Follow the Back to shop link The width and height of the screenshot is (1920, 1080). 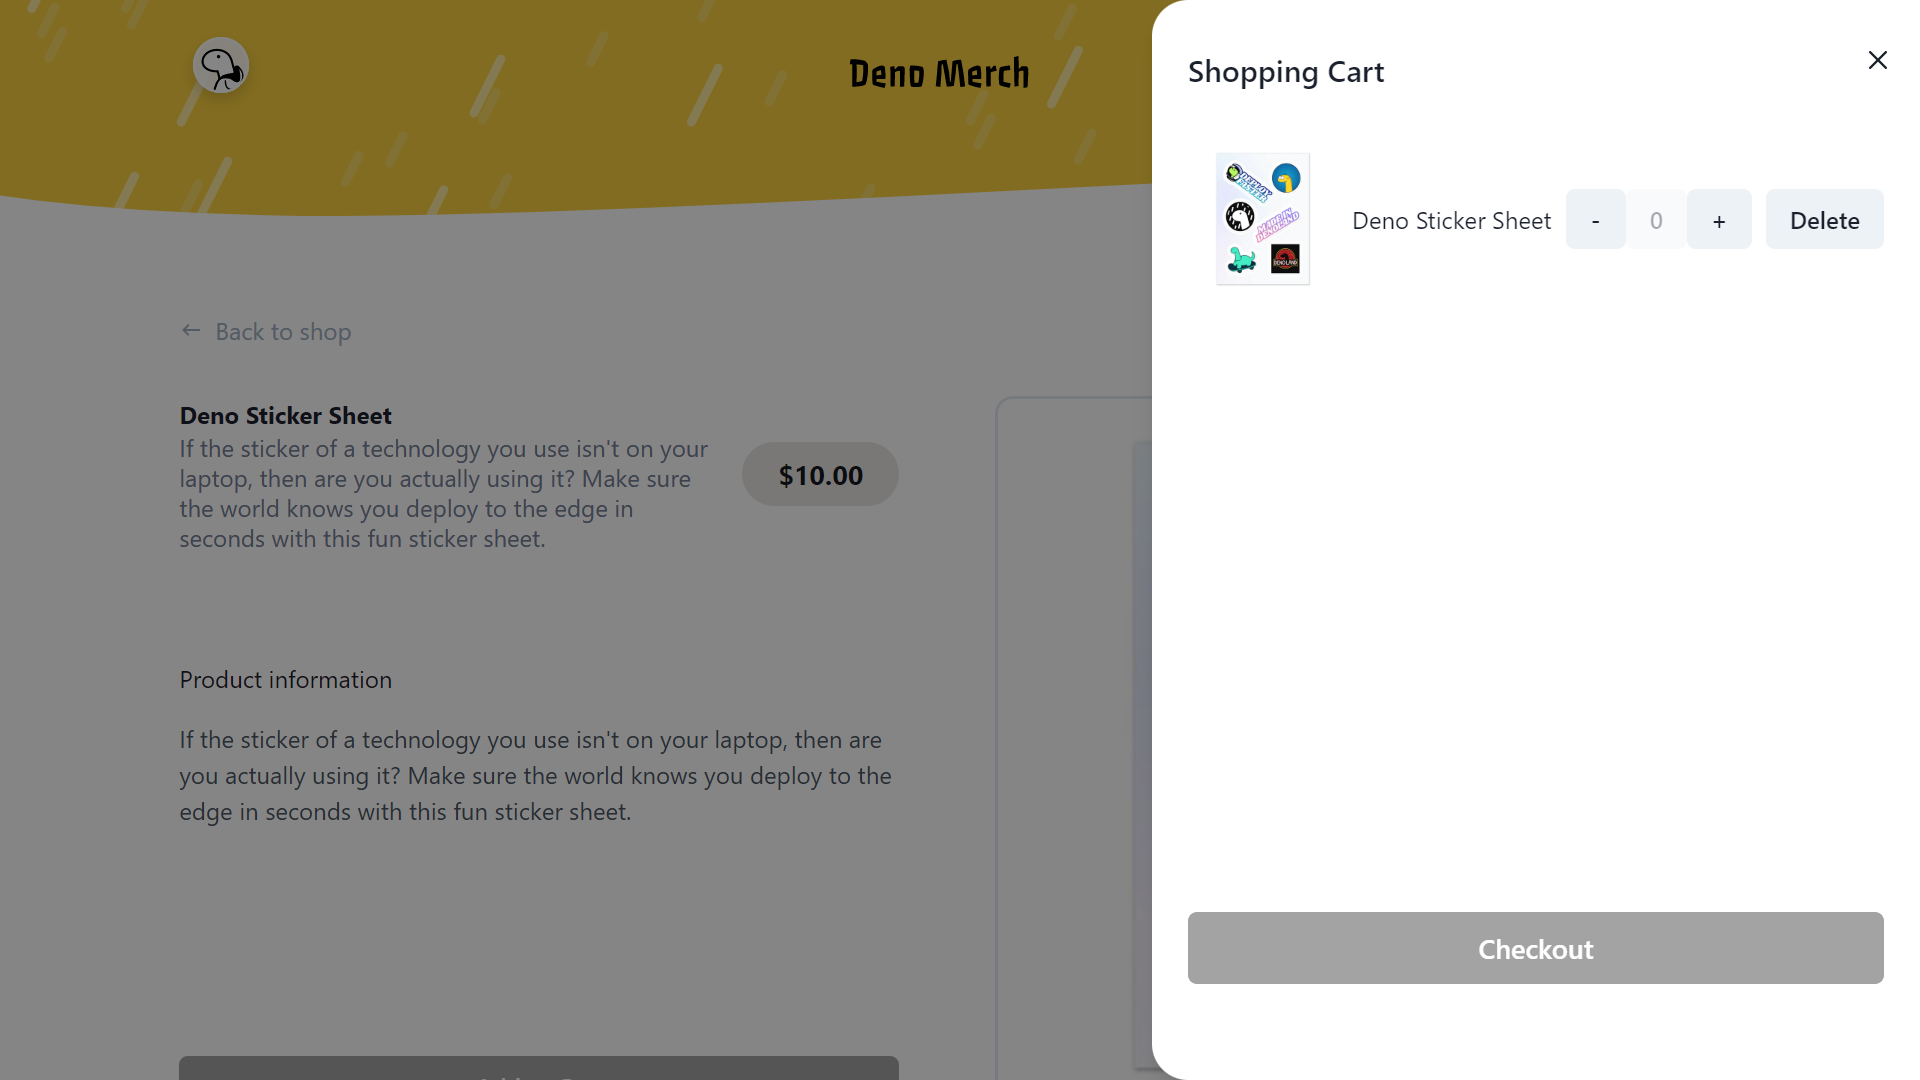click(x=283, y=331)
